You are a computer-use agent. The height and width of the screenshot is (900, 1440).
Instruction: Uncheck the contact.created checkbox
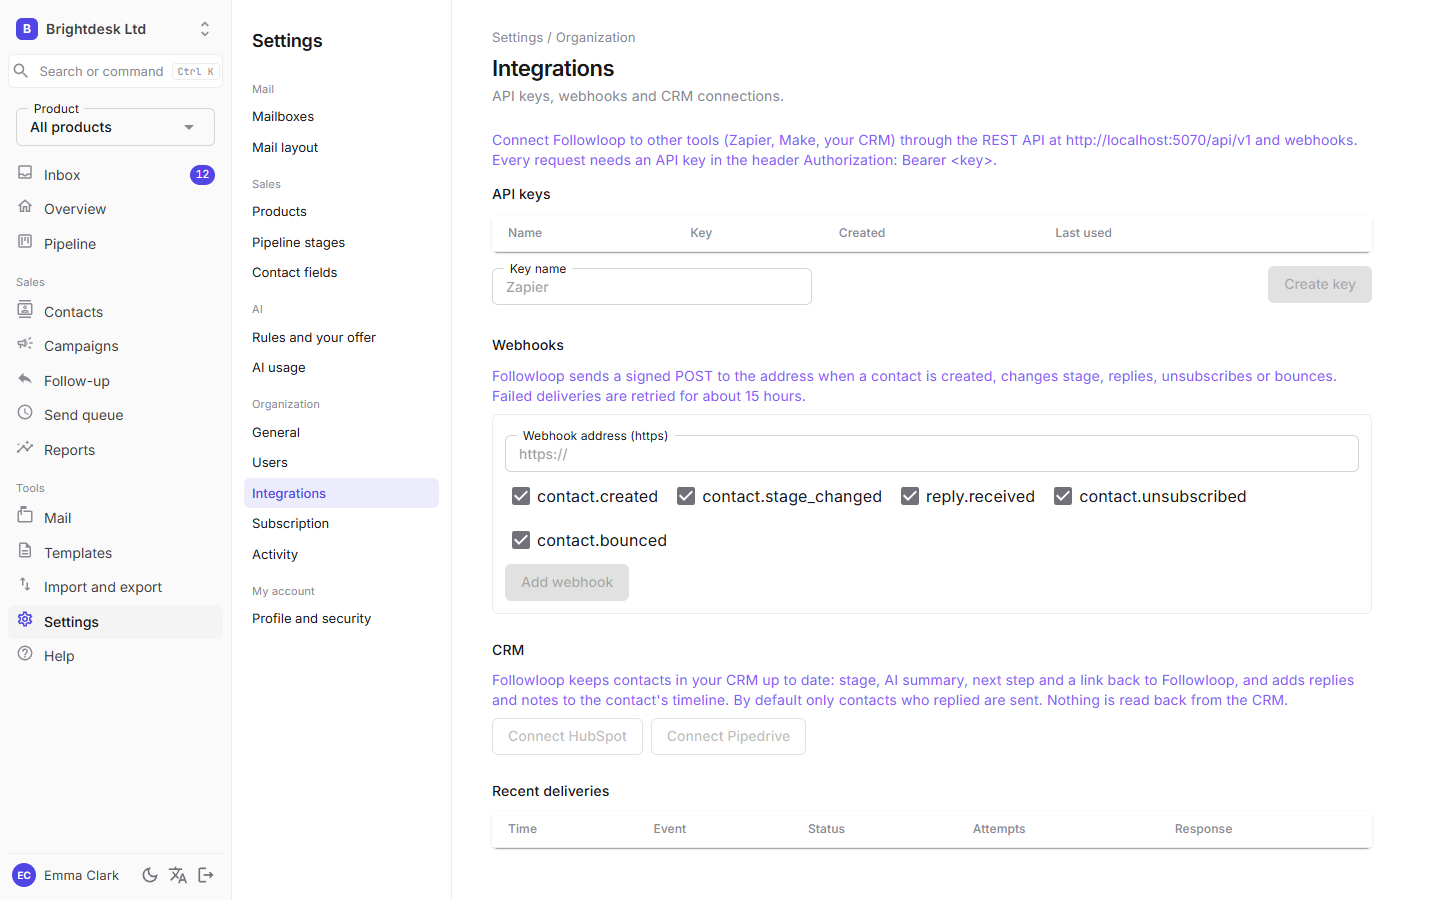521,496
